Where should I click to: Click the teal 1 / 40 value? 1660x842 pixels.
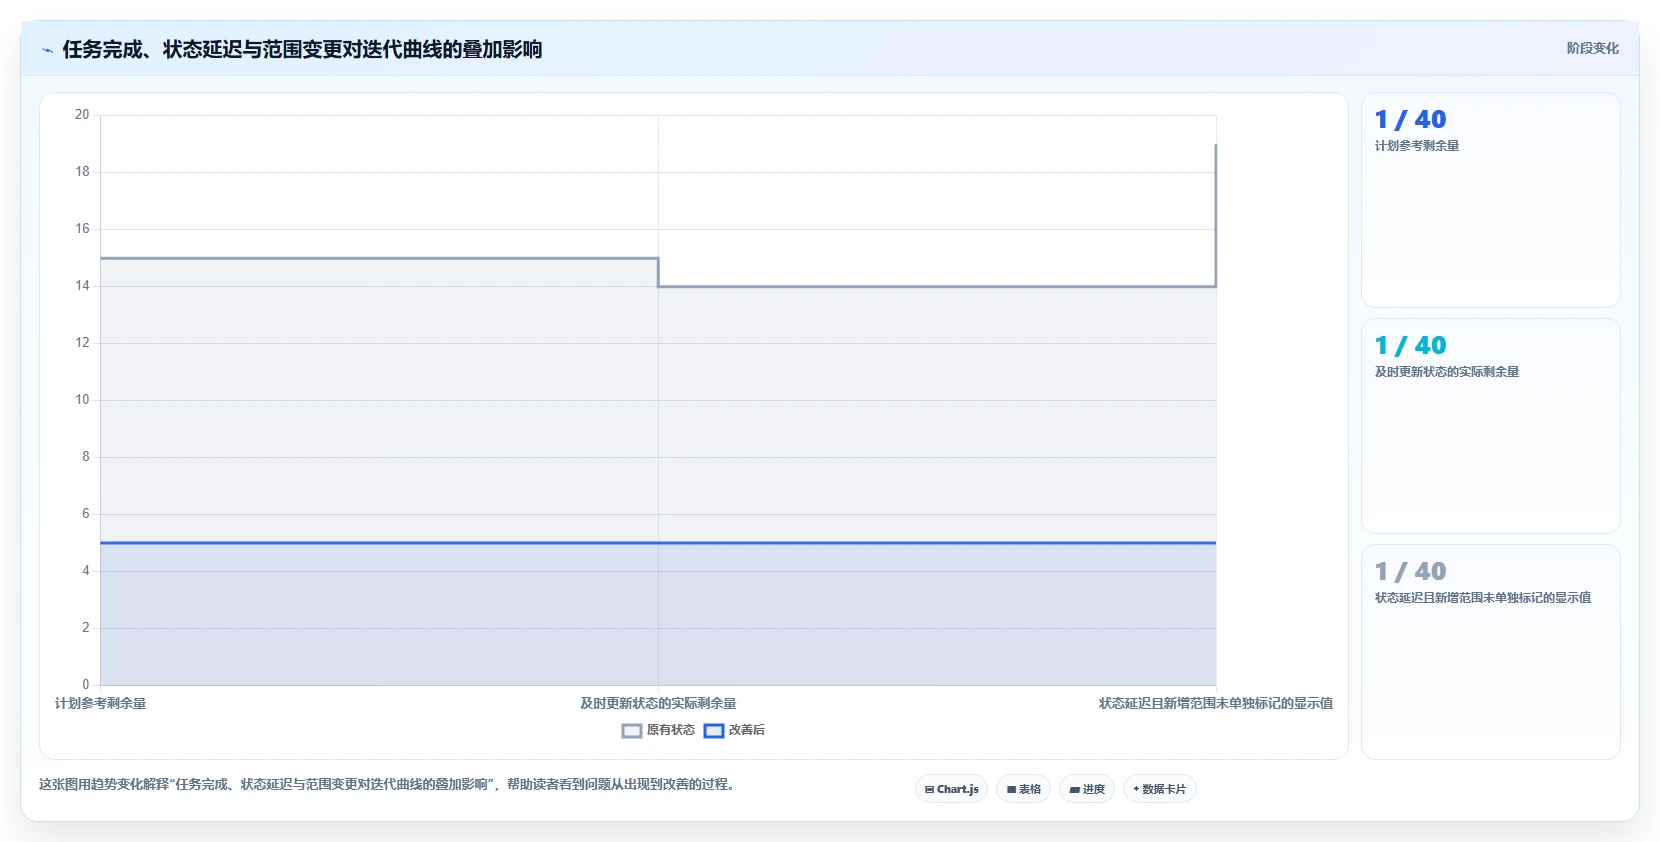click(1410, 346)
